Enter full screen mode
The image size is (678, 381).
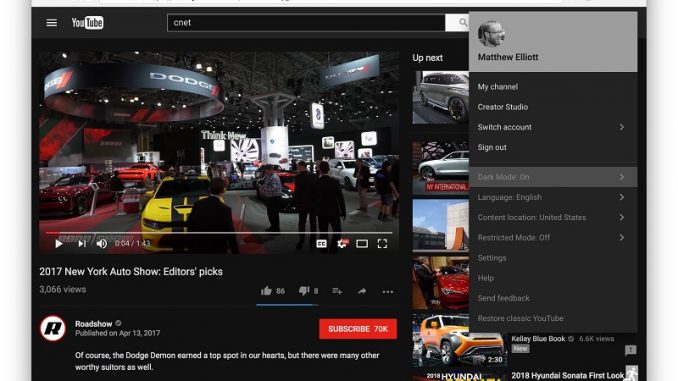point(382,244)
